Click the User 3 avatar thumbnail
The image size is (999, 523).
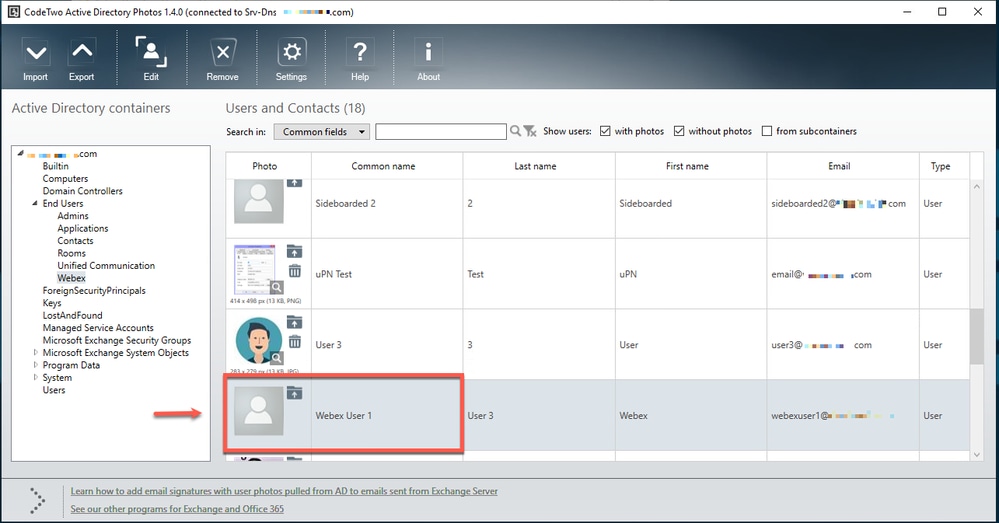[259, 341]
